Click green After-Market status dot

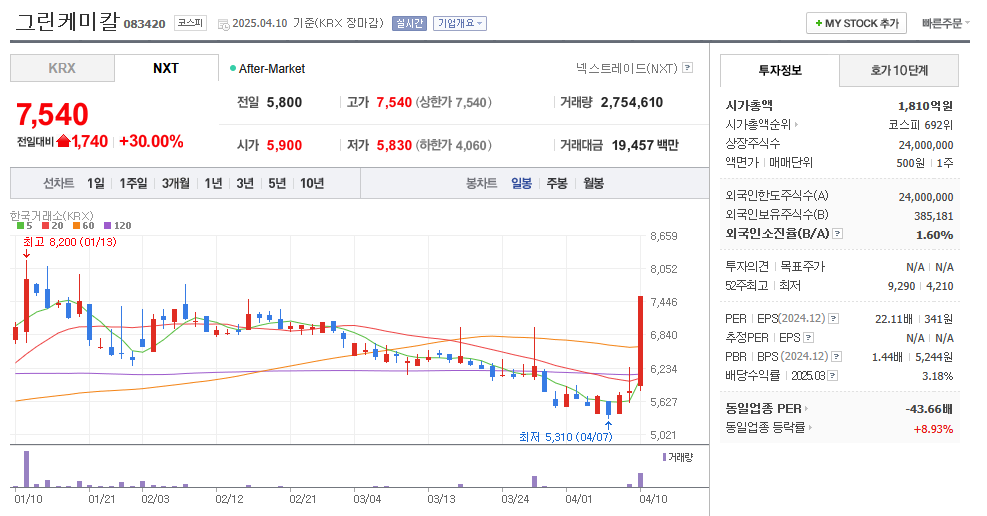(233, 68)
